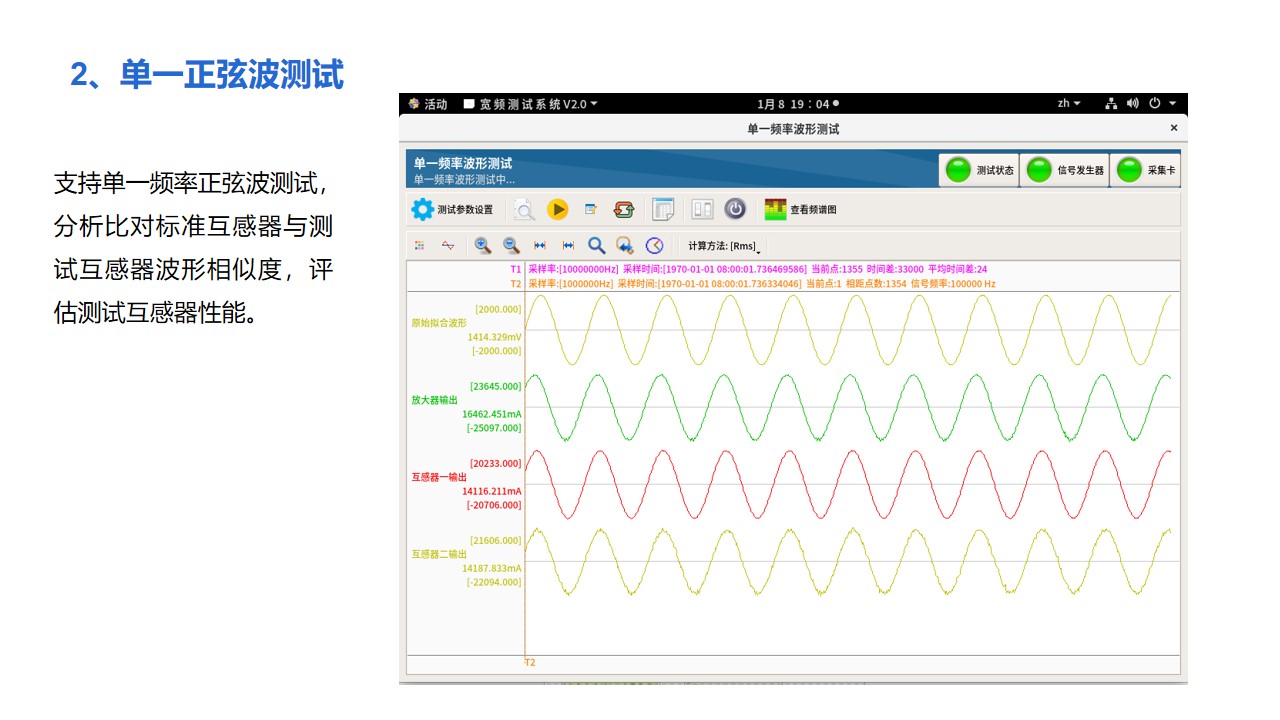Image resolution: width=1280 pixels, height=720 pixels.
Task: Click the clock-shaped time measurement icon
Action: pos(654,245)
